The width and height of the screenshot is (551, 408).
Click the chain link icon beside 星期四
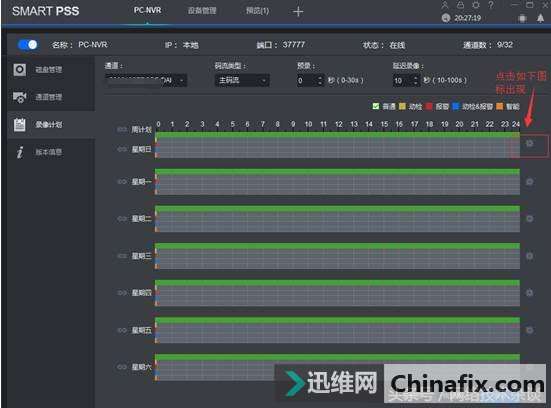(122, 292)
